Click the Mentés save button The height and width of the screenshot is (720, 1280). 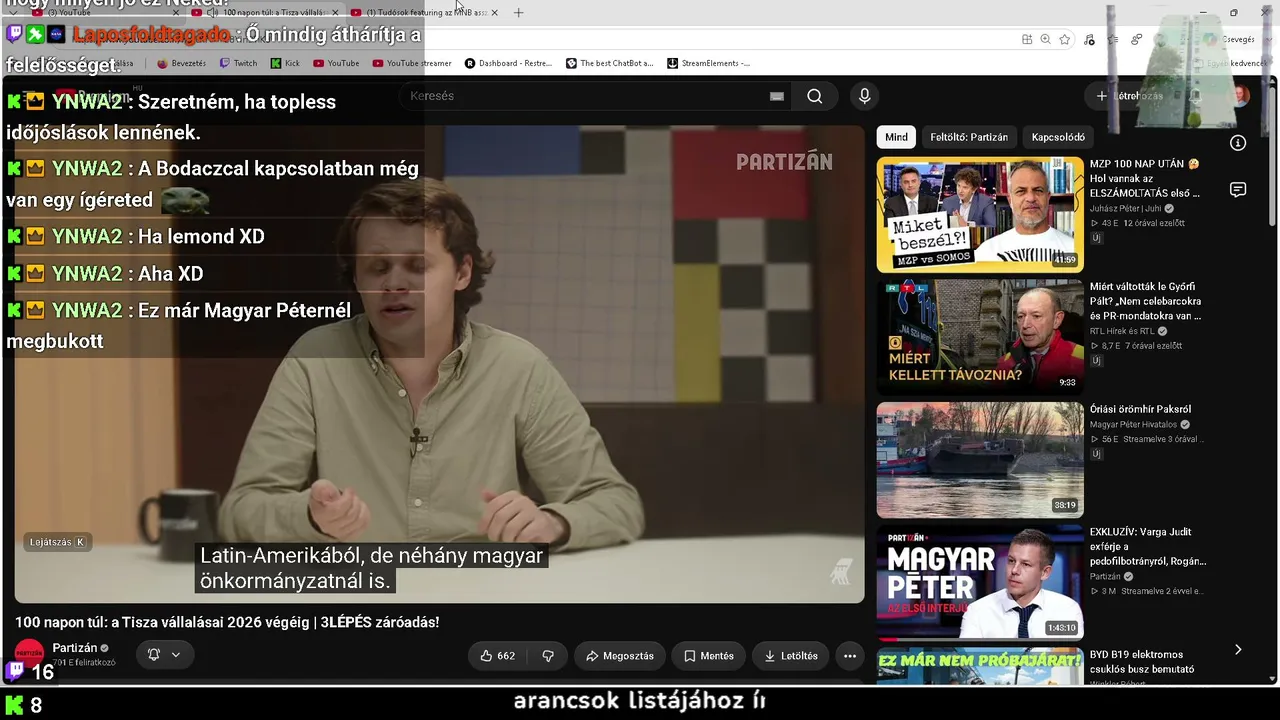coord(709,656)
